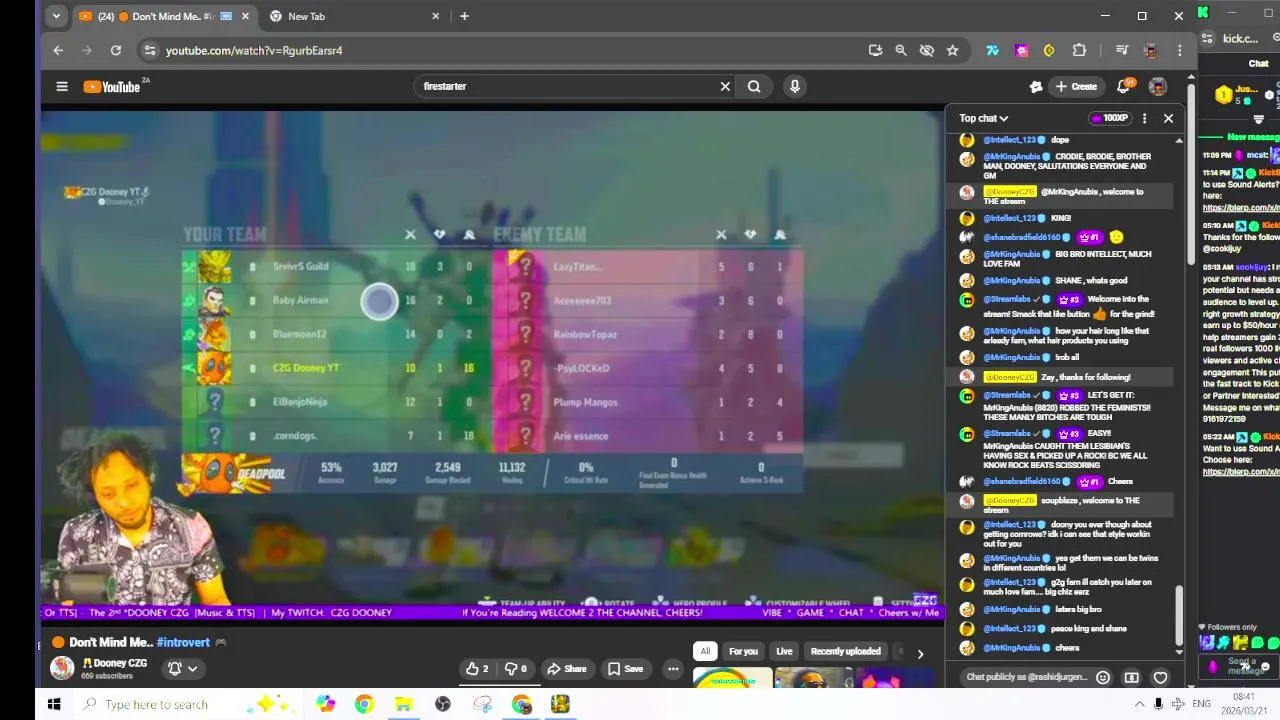Click the chat message input field
1280x720 pixels.
point(1027,677)
